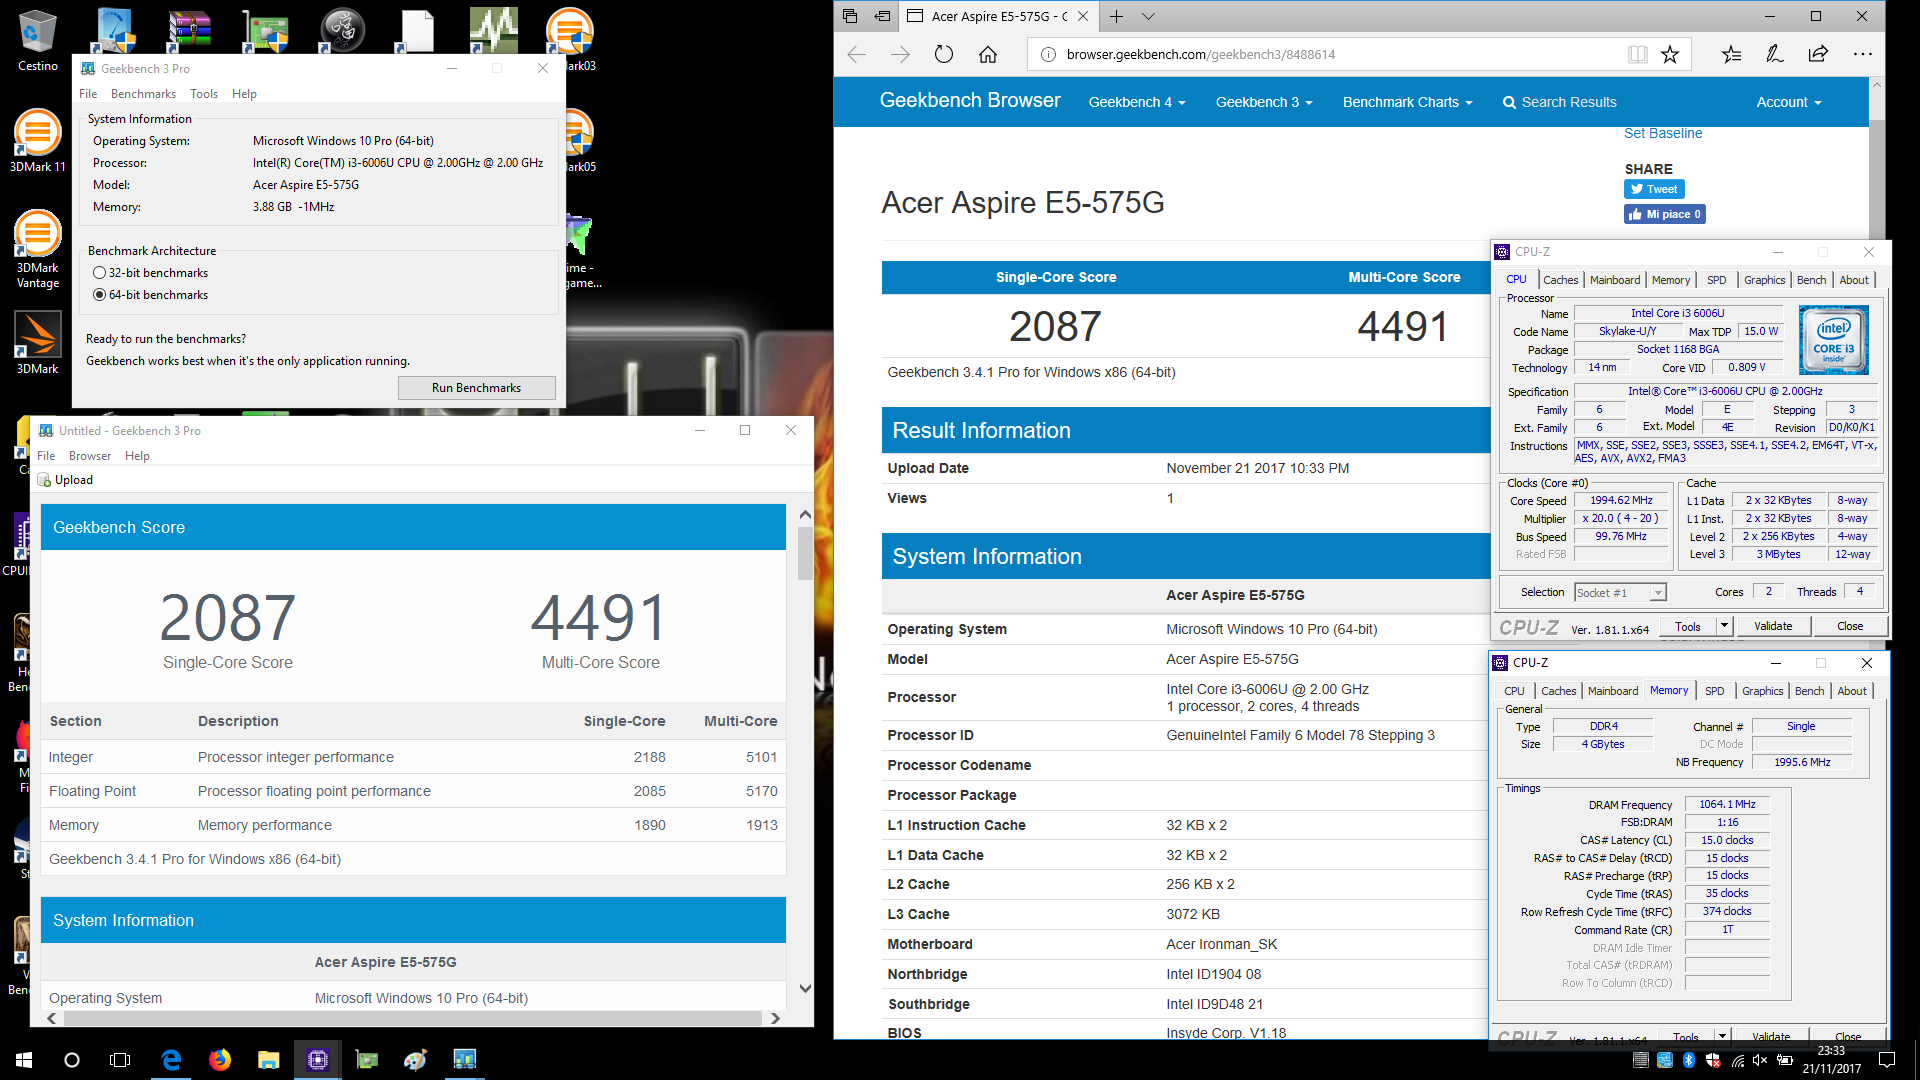
Task: Click horizontal scrollbar in Geekbench results window
Action: 413,1018
